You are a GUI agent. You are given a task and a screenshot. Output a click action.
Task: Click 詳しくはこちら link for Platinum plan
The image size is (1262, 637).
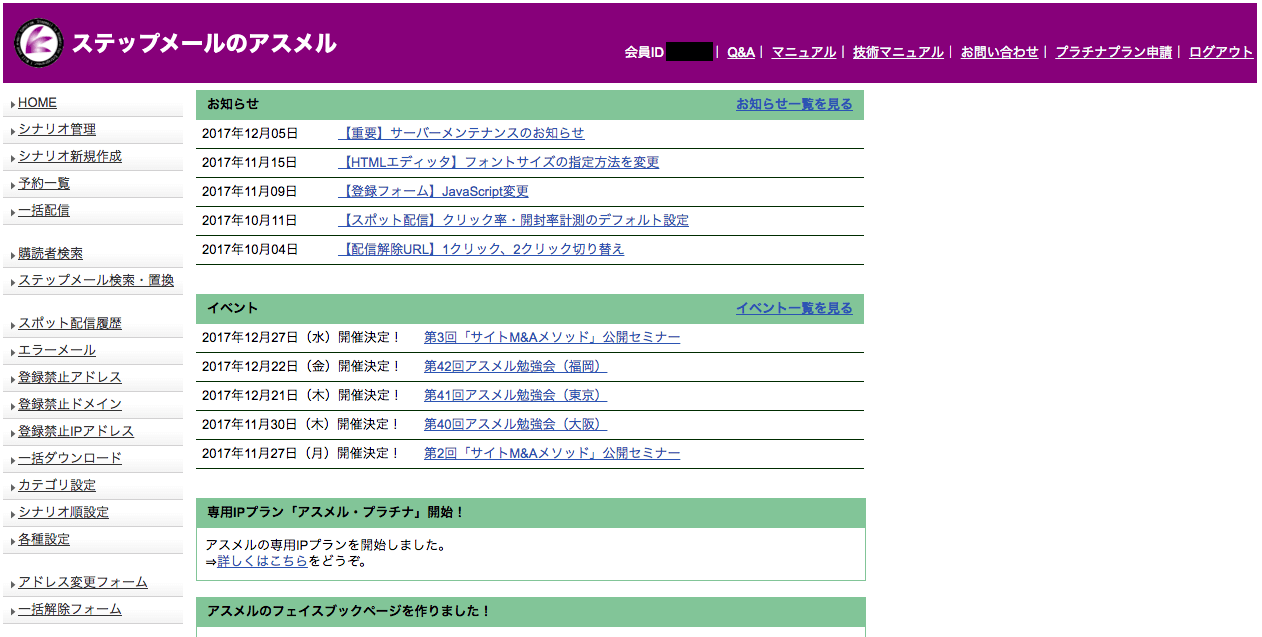pyautogui.click(x=262, y=561)
